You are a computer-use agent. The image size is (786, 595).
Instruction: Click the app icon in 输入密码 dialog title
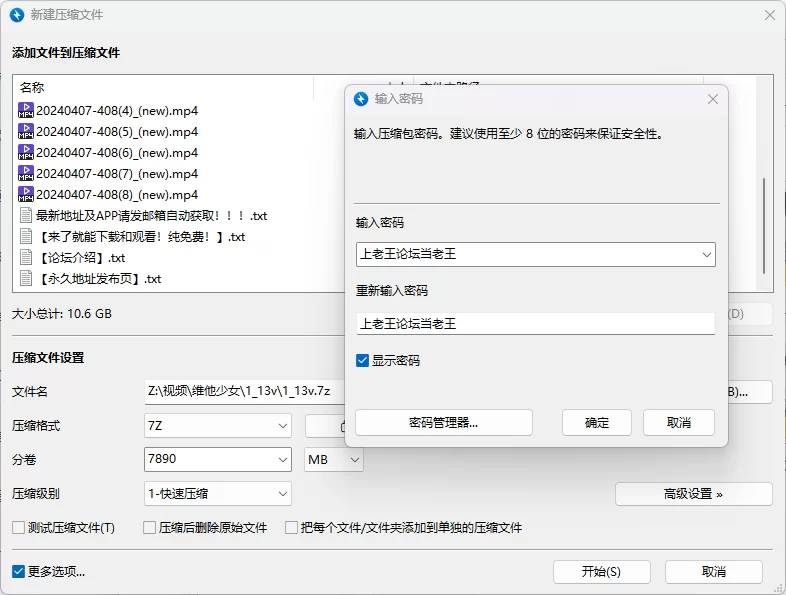pos(361,99)
